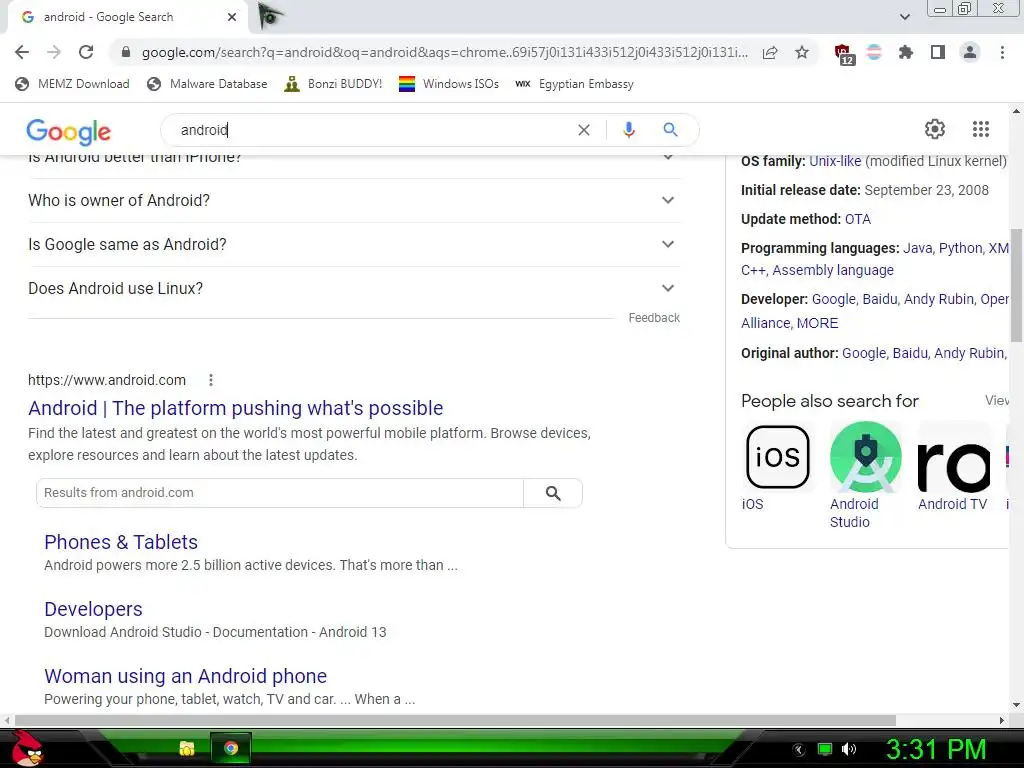Close the android Google Search tab

(x=232, y=17)
